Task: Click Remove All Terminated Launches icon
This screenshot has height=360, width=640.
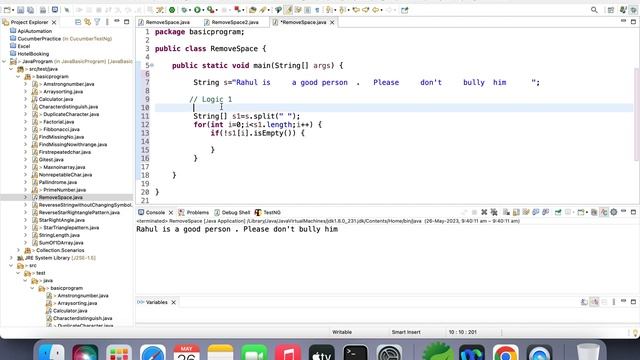Action: click(x=494, y=212)
